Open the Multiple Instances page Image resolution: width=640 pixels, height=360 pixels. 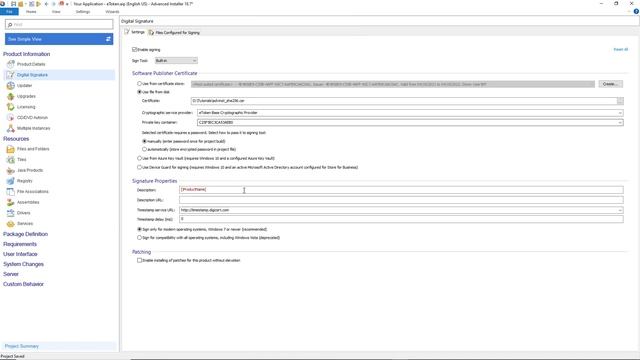[33, 128]
